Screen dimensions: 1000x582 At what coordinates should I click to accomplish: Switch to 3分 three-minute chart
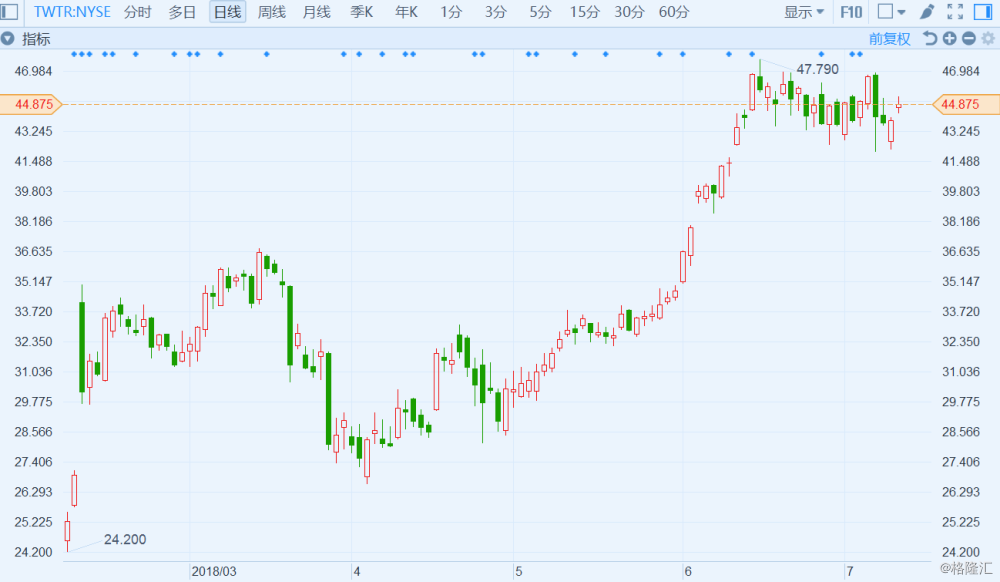(x=496, y=12)
